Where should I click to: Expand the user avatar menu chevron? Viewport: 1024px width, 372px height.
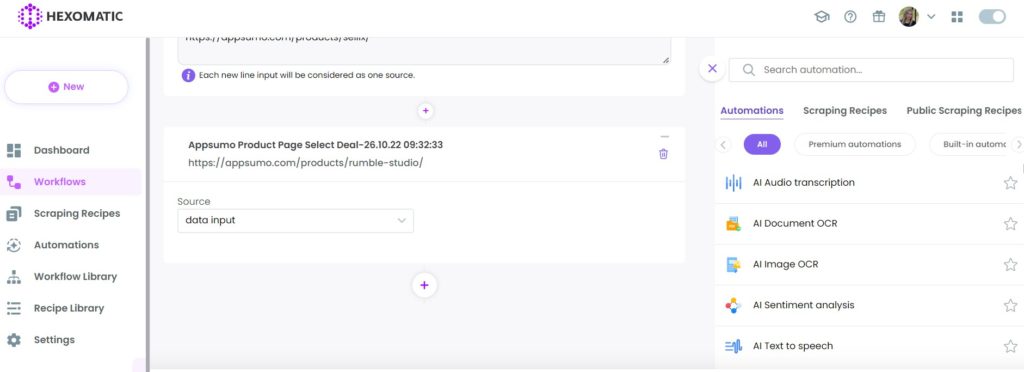[931, 17]
